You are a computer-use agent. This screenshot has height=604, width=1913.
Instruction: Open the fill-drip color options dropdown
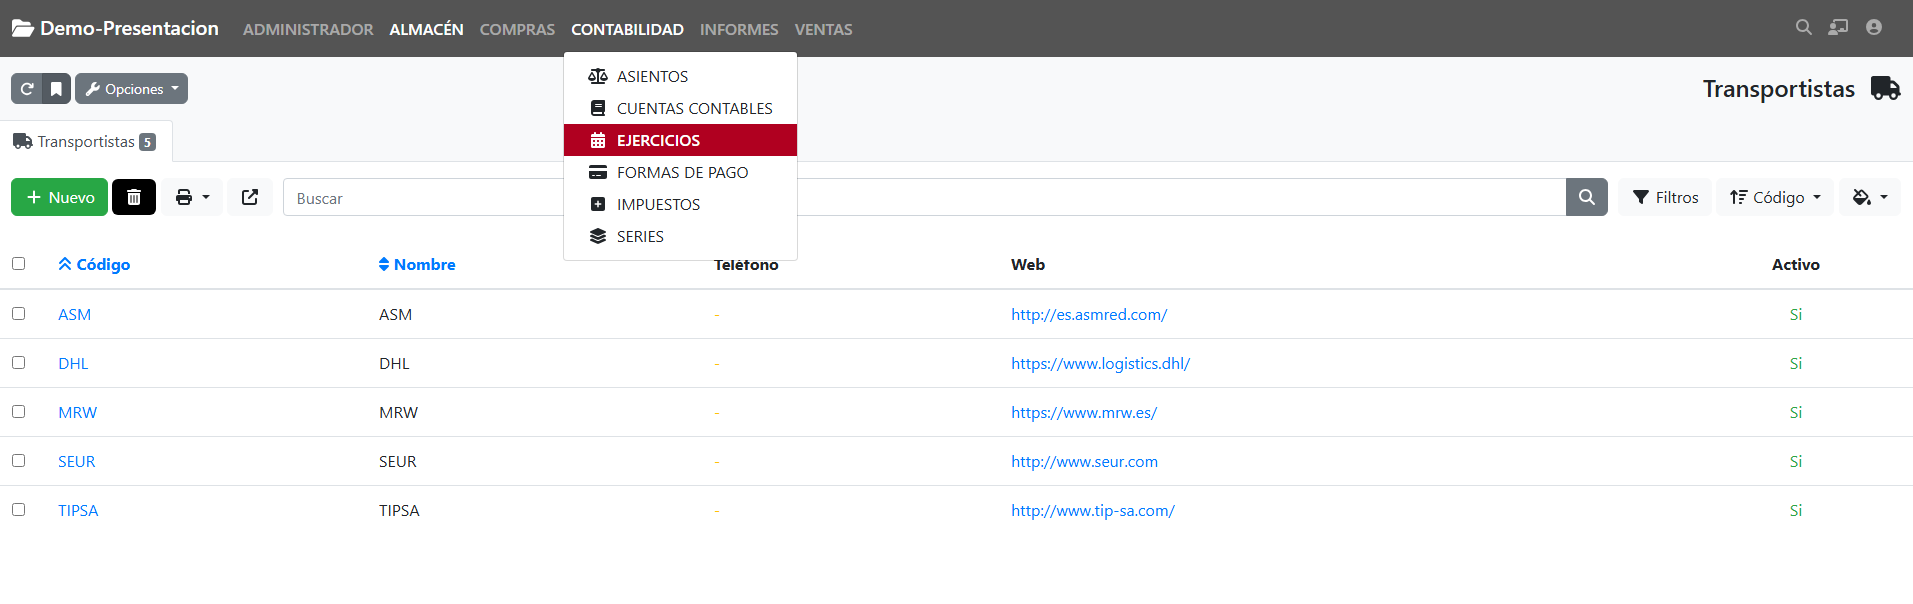(1869, 198)
